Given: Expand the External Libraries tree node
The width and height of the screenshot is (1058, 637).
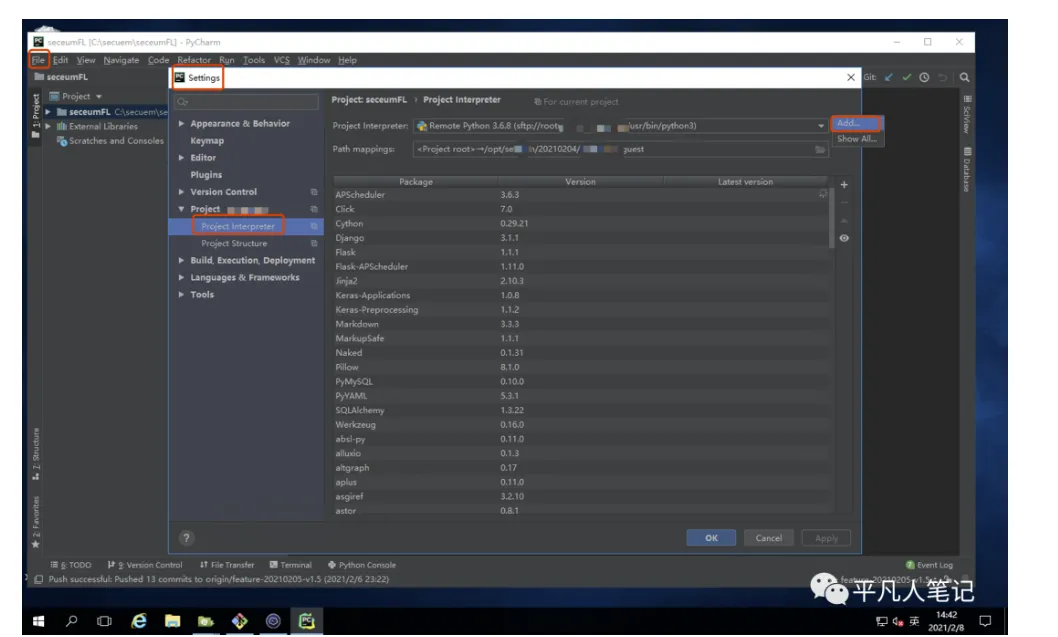Looking at the screenshot, I should point(48,126).
